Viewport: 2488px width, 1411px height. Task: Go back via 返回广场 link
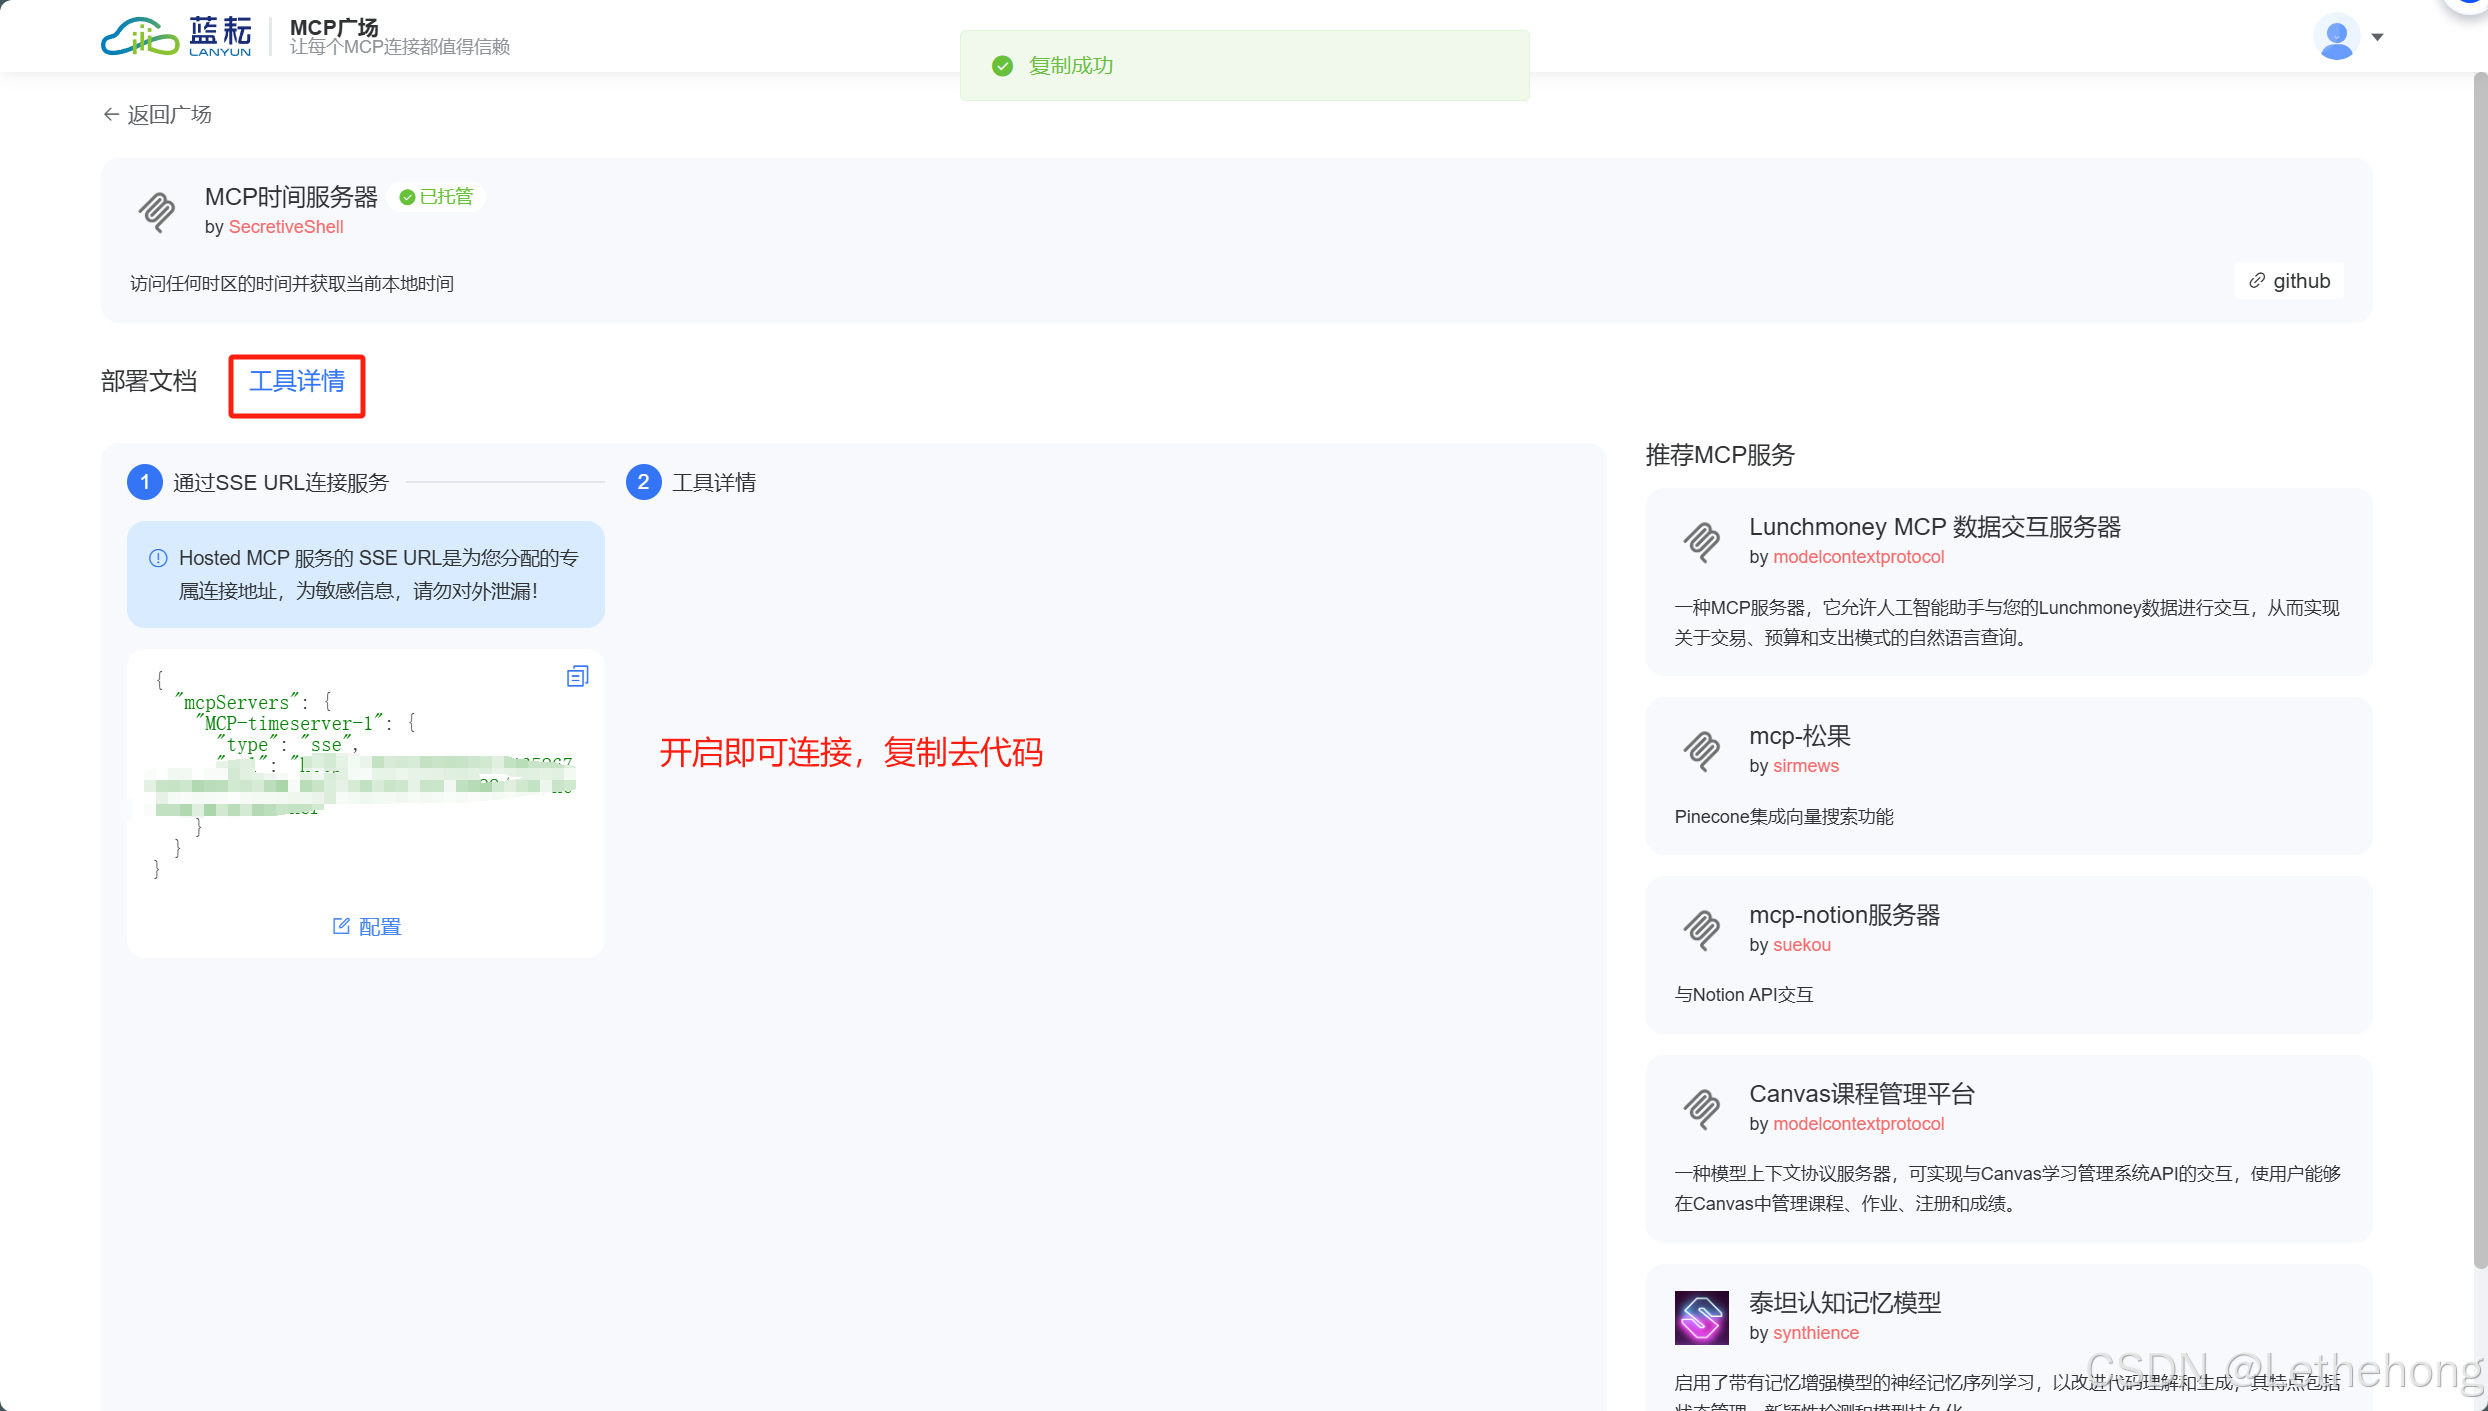(x=158, y=115)
